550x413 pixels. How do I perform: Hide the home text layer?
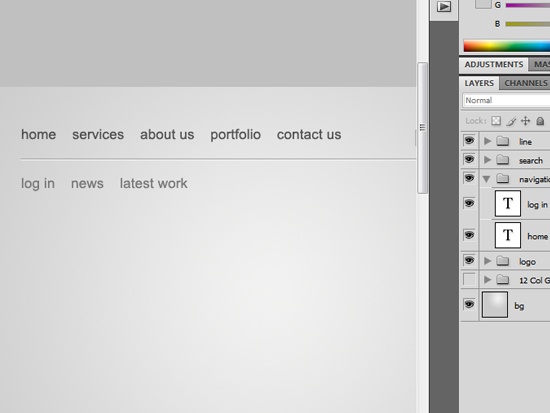point(469,235)
